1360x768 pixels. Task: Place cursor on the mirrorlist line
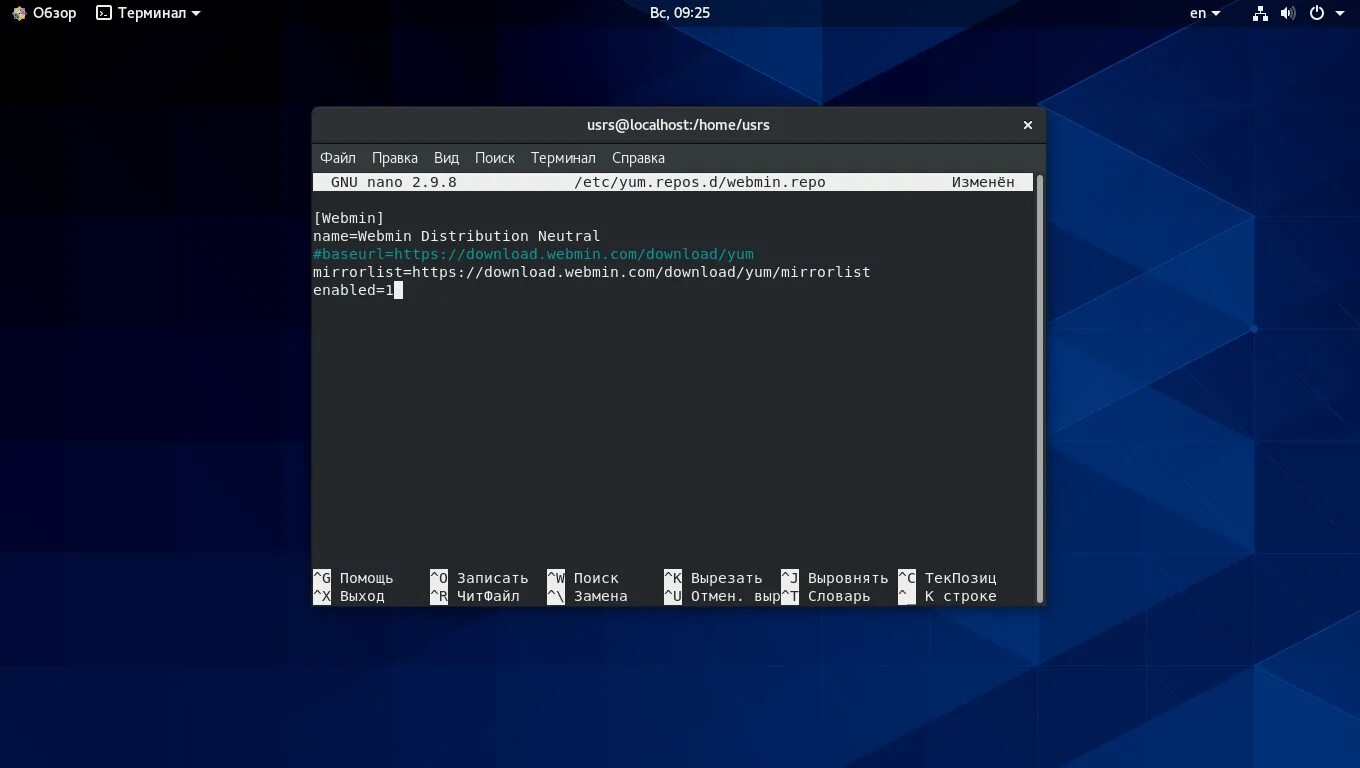592,272
